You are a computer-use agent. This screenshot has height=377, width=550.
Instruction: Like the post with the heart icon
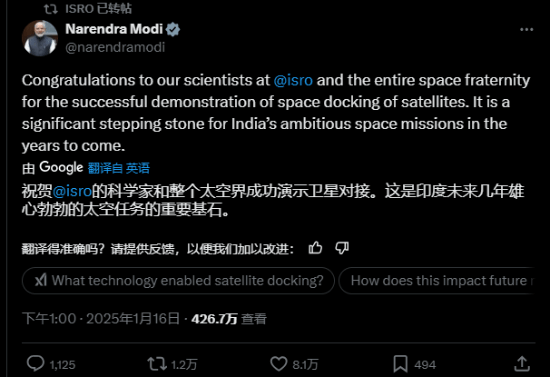click(279, 364)
